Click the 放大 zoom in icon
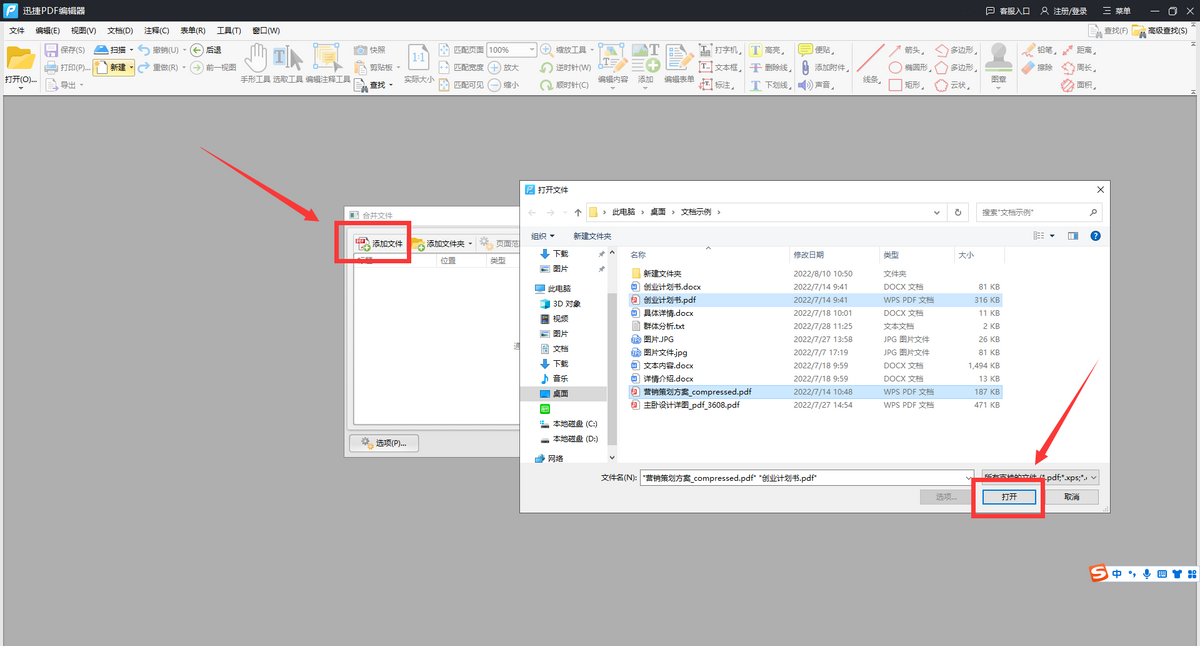This screenshot has height=646, width=1200. pos(495,67)
